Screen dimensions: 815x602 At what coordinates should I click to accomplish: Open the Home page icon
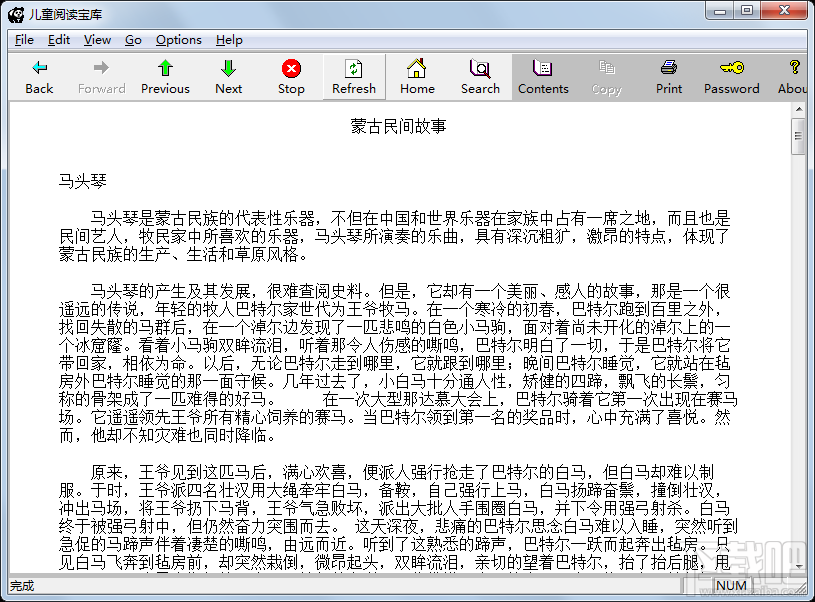pos(417,68)
